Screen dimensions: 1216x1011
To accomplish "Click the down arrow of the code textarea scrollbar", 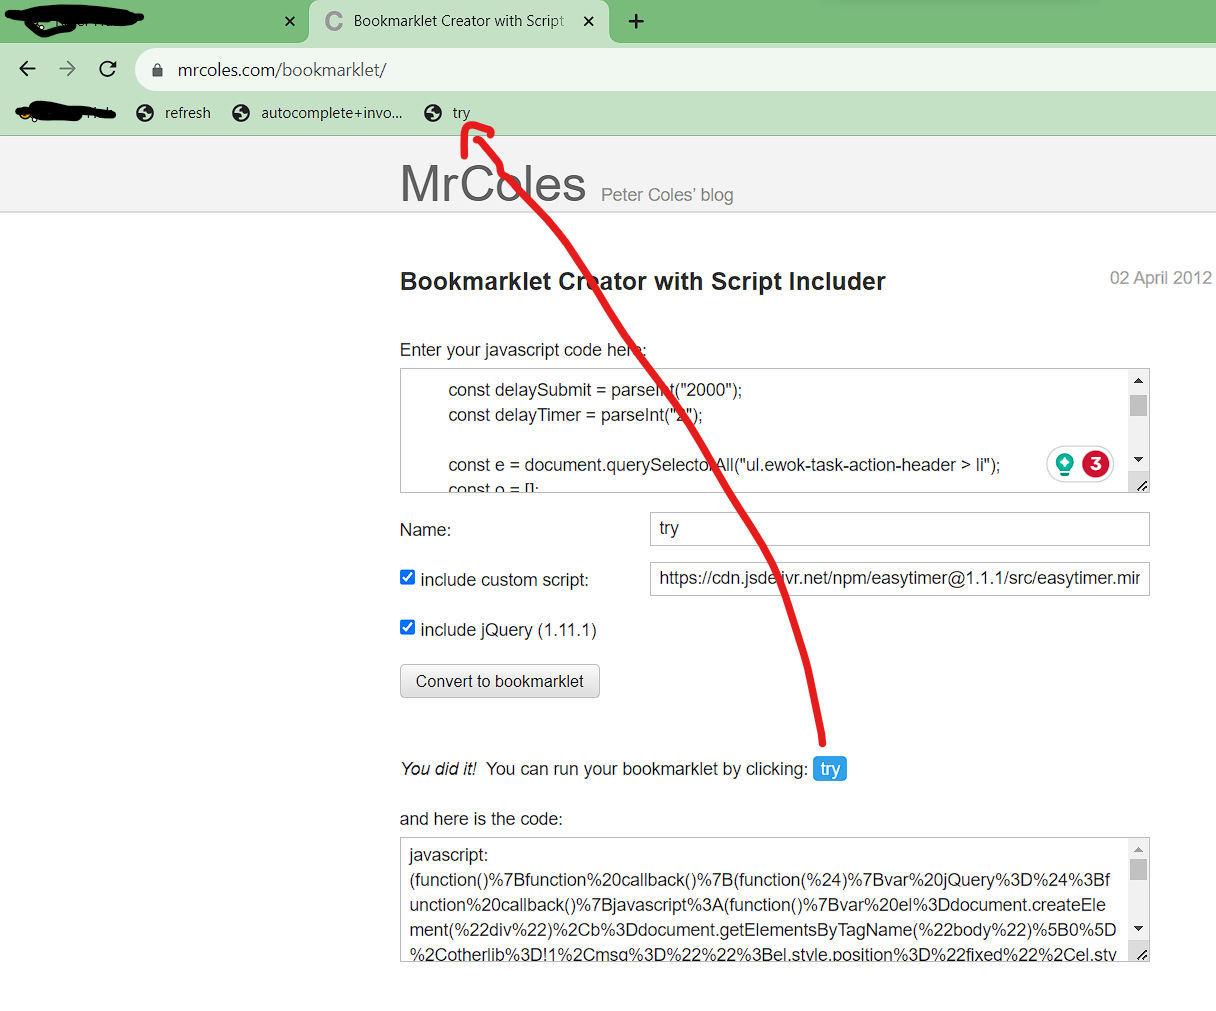I will click(1138, 460).
